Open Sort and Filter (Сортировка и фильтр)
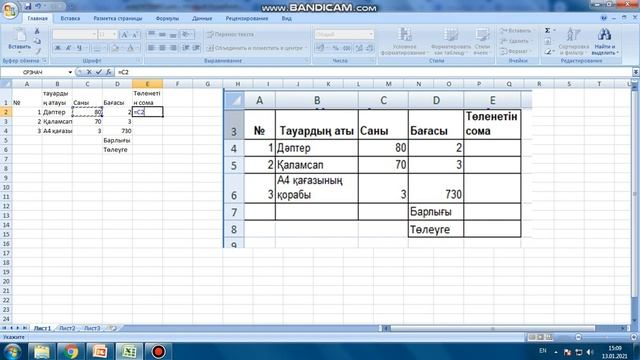The width and height of the screenshot is (640, 360). tap(573, 41)
